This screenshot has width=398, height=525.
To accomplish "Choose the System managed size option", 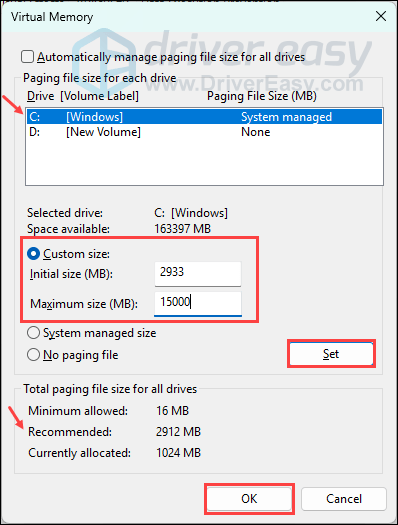I will coord(33,333).
